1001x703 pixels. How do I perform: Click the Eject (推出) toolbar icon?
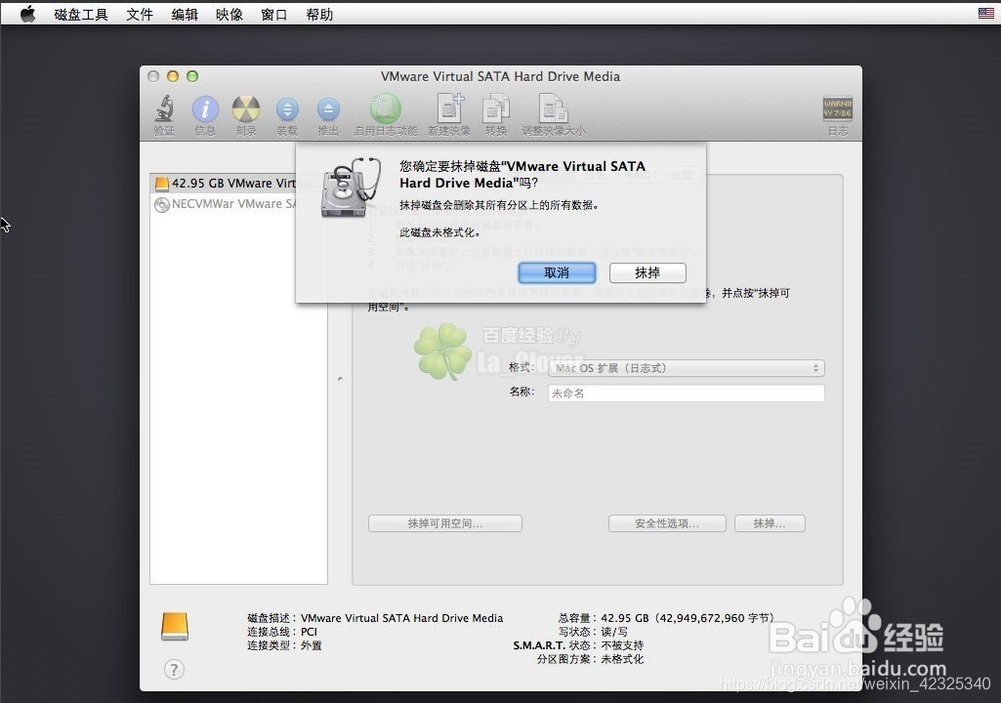tap(328, 109)
